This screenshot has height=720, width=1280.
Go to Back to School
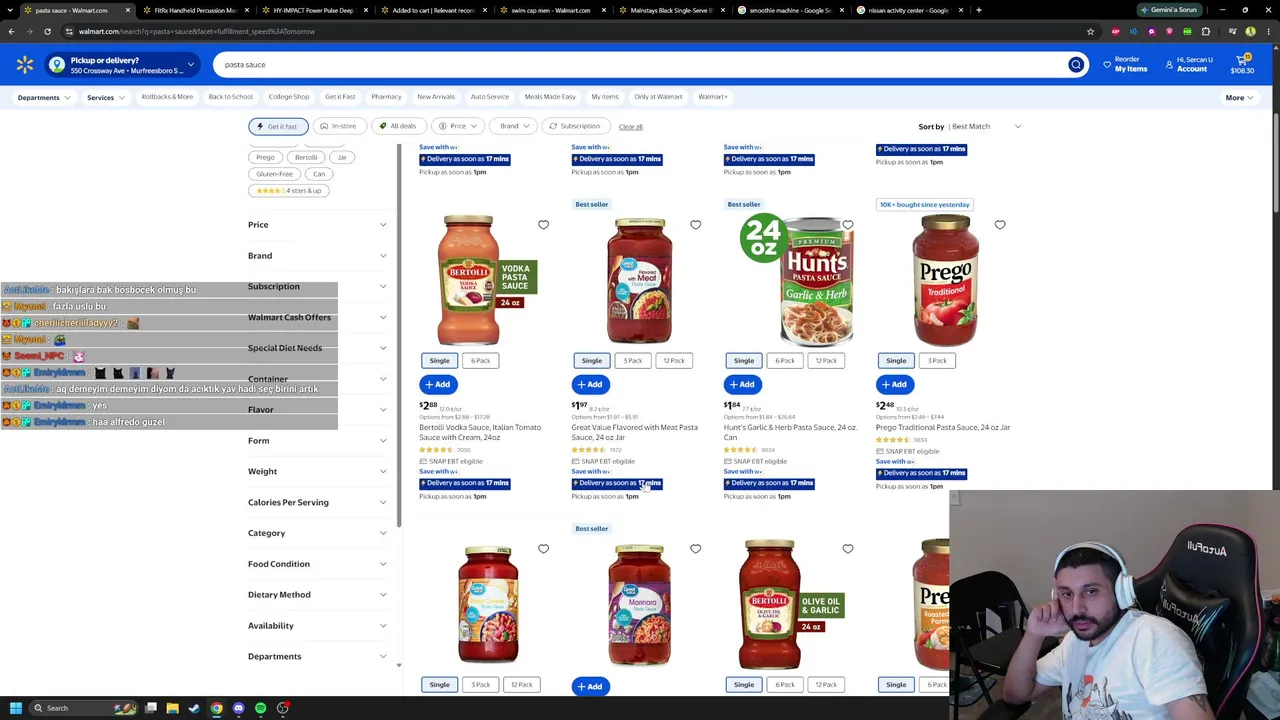pos(230,97)
